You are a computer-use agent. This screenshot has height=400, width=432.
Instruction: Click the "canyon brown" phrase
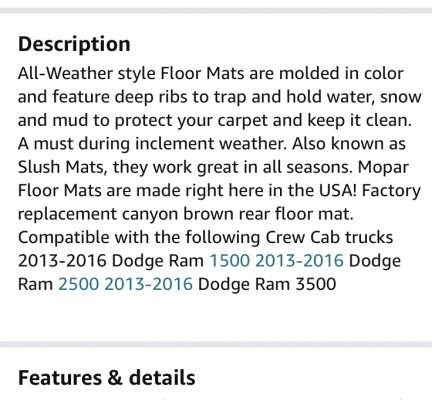click(x=178, y=214)
